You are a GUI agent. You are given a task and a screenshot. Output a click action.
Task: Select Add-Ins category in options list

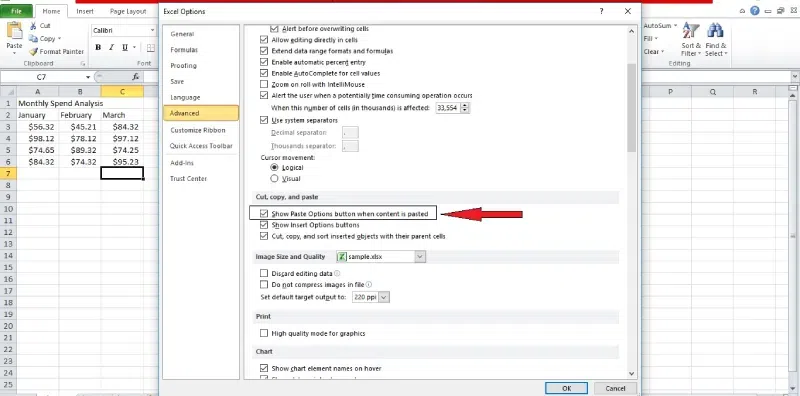click(201, 163)
